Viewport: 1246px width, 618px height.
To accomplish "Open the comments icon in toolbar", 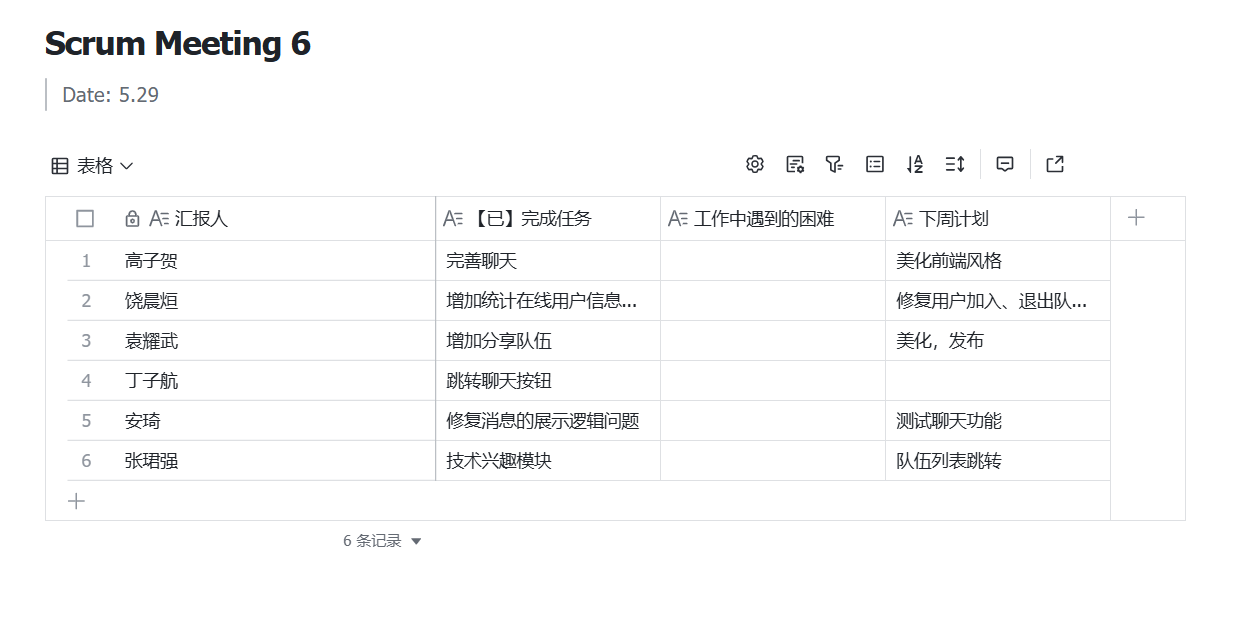I will point(1005,165).
